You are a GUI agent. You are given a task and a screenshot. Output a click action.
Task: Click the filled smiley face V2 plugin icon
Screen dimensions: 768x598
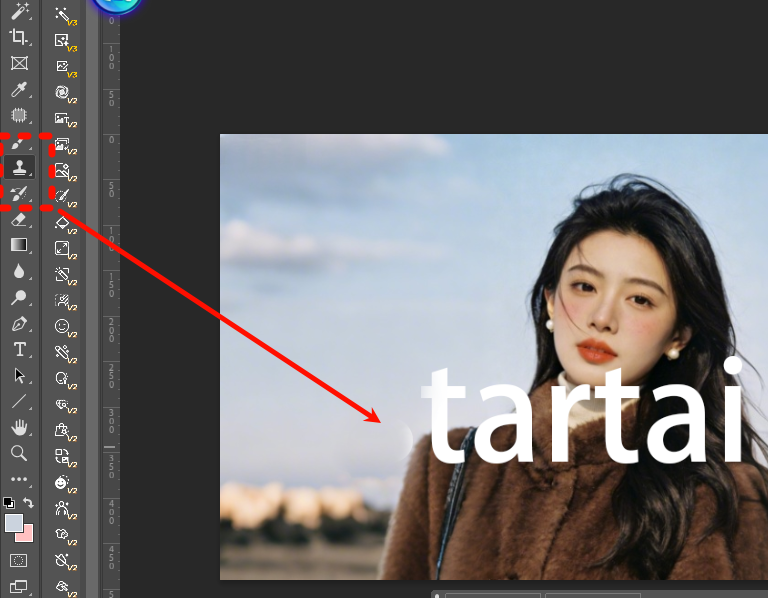(64, 483)
